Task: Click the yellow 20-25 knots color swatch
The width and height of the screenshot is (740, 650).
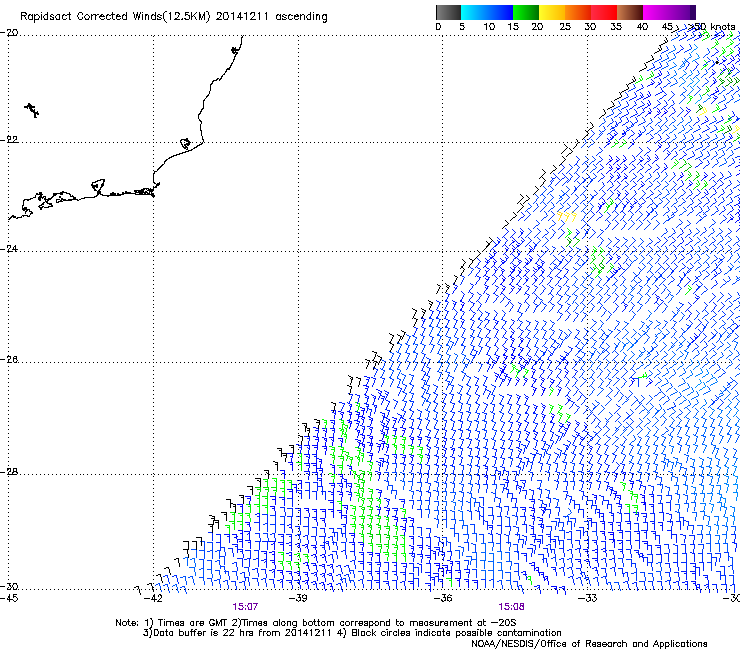Action: tap(552, 12)
